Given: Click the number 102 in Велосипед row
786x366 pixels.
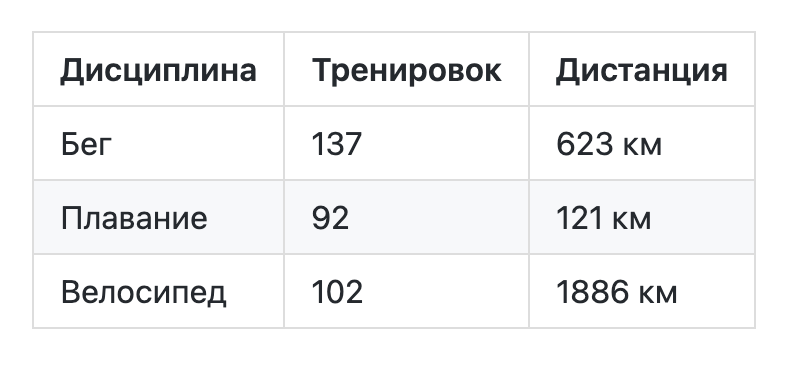Looking at the screenshot, I should 337,292.
